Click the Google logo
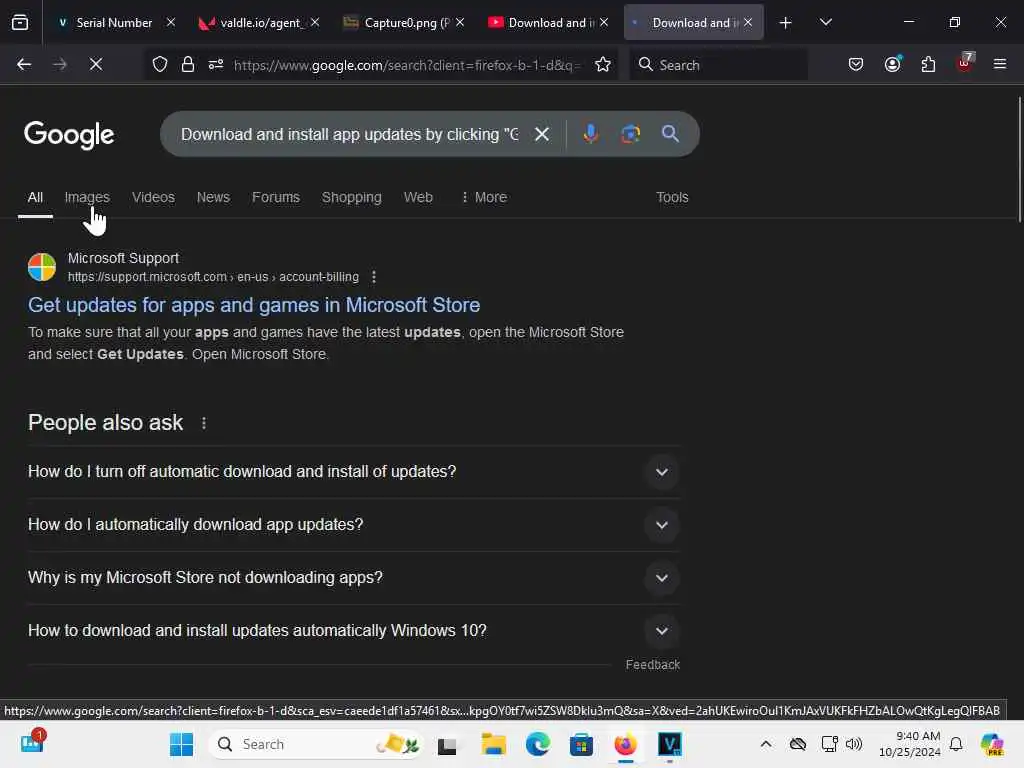1024x768 pixels. (x=69, y=135)
